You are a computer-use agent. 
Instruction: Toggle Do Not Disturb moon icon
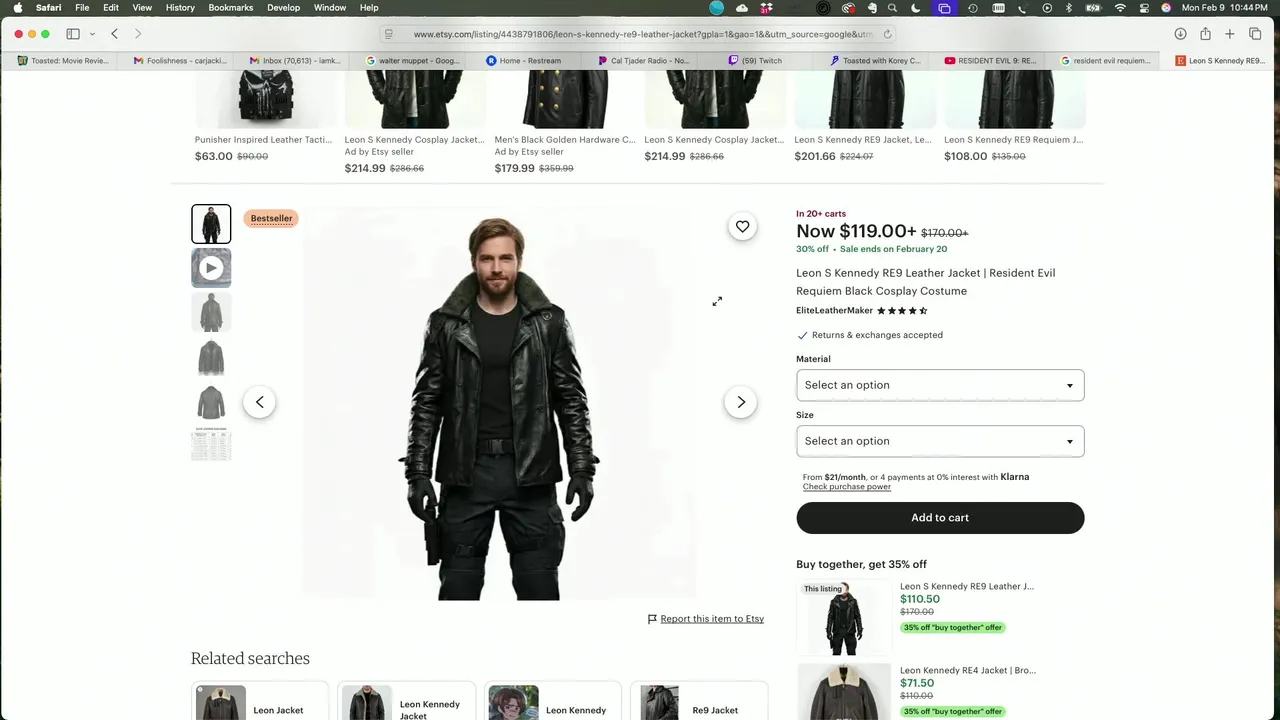(x=916, y=8)
